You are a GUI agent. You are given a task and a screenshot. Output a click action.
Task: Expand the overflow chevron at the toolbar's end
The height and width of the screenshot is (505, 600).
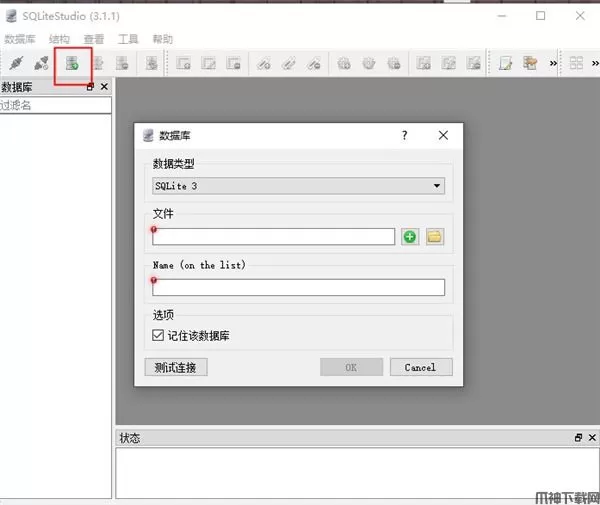595,63
